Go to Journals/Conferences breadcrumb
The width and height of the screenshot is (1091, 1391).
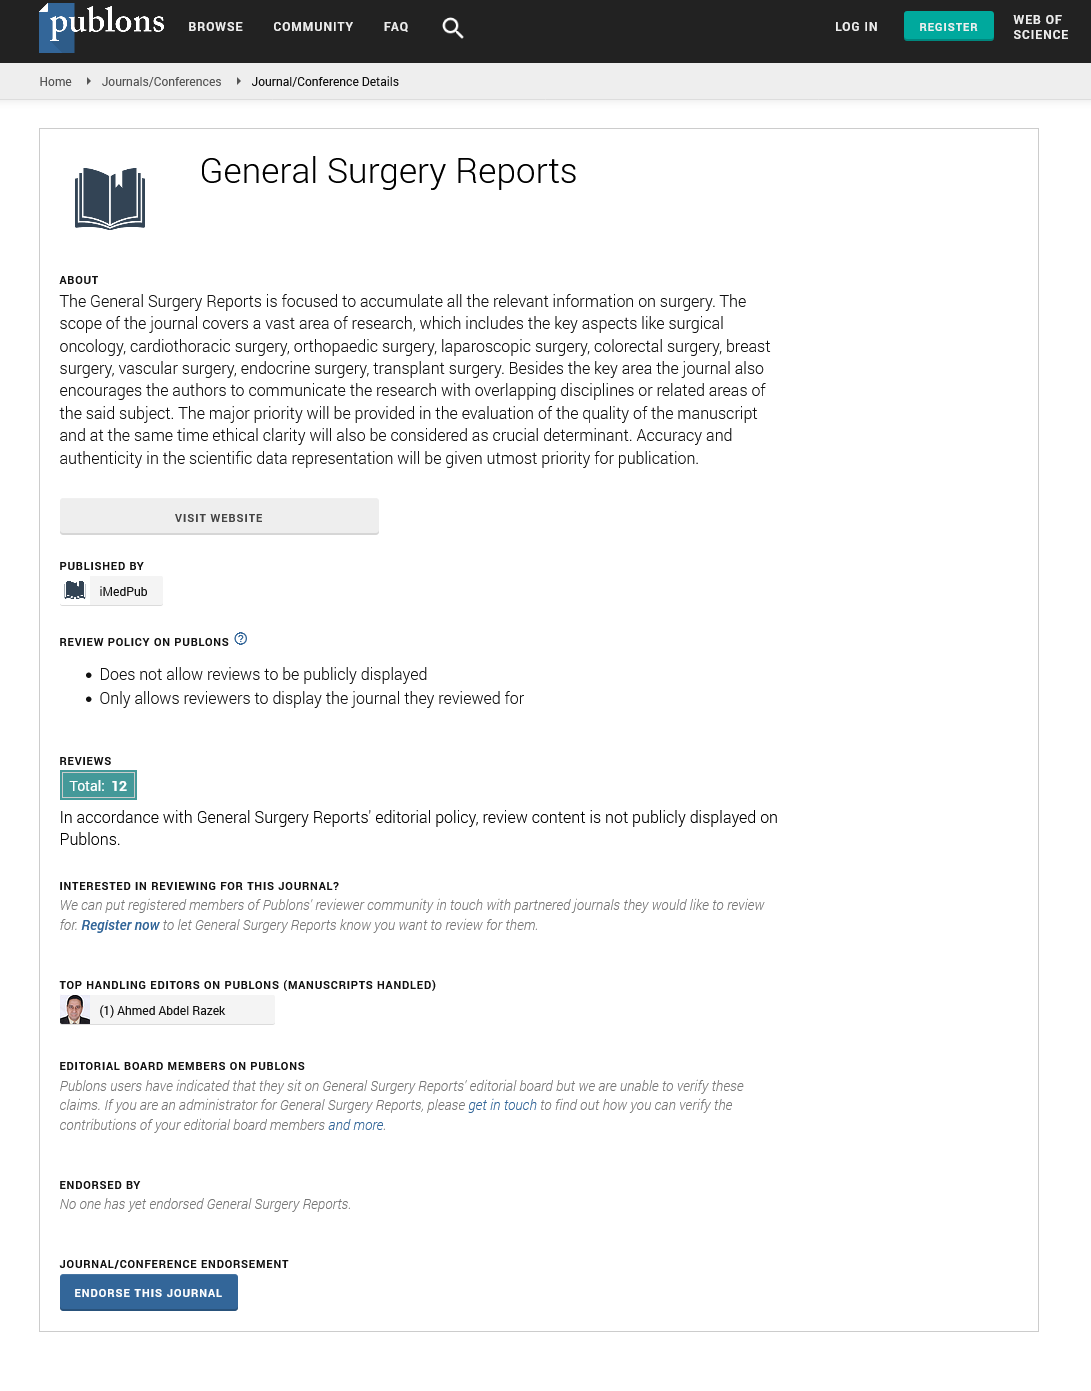[162, 82]
